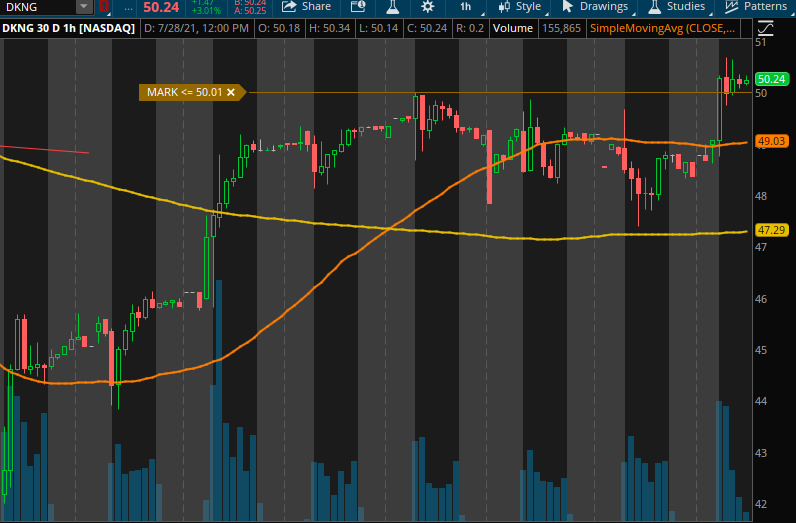Screen dimensions: 796x523
Task: Open chart settings gear icon
Action: tap(428, 7)
